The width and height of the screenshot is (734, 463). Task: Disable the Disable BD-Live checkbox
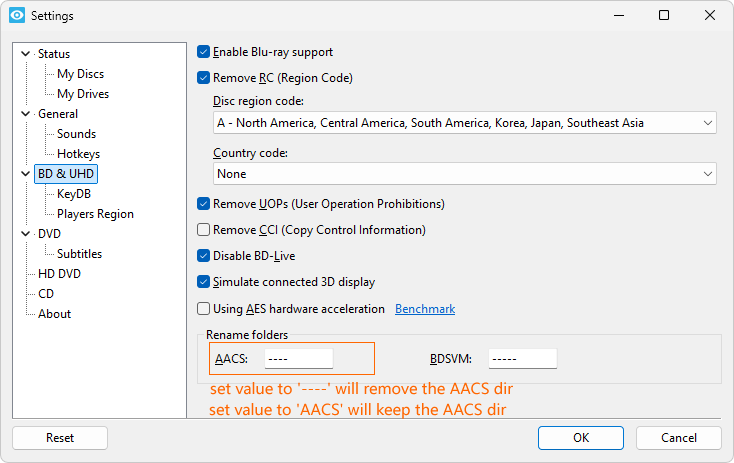click(x=203, y=256)
